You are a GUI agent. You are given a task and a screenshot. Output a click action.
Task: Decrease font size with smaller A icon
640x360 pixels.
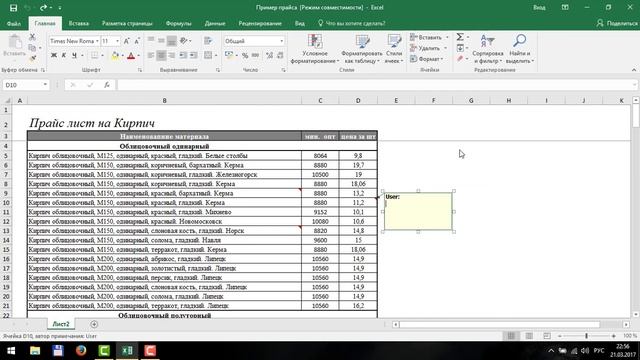(x=137, y=41)
